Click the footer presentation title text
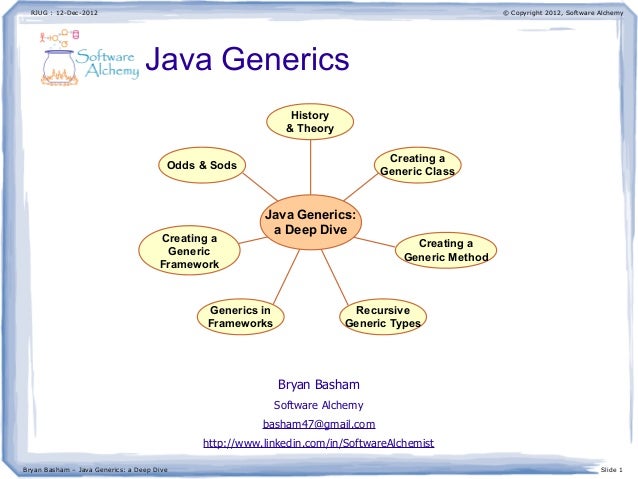Viewport: 638px width, 479px height. pyautogui.click(x=95, y=470)
